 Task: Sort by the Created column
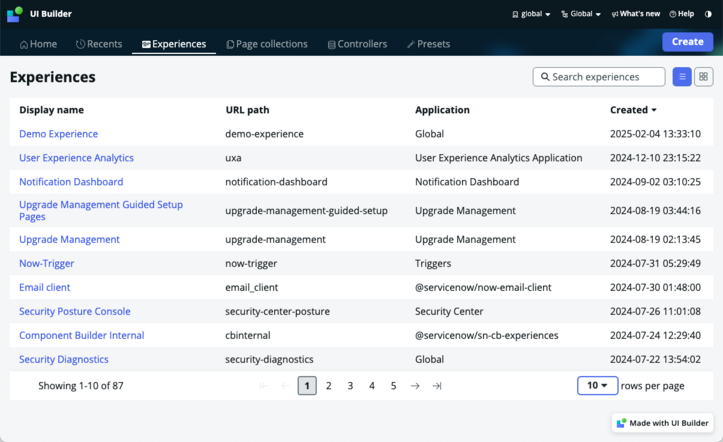click(x=633, y=110)
